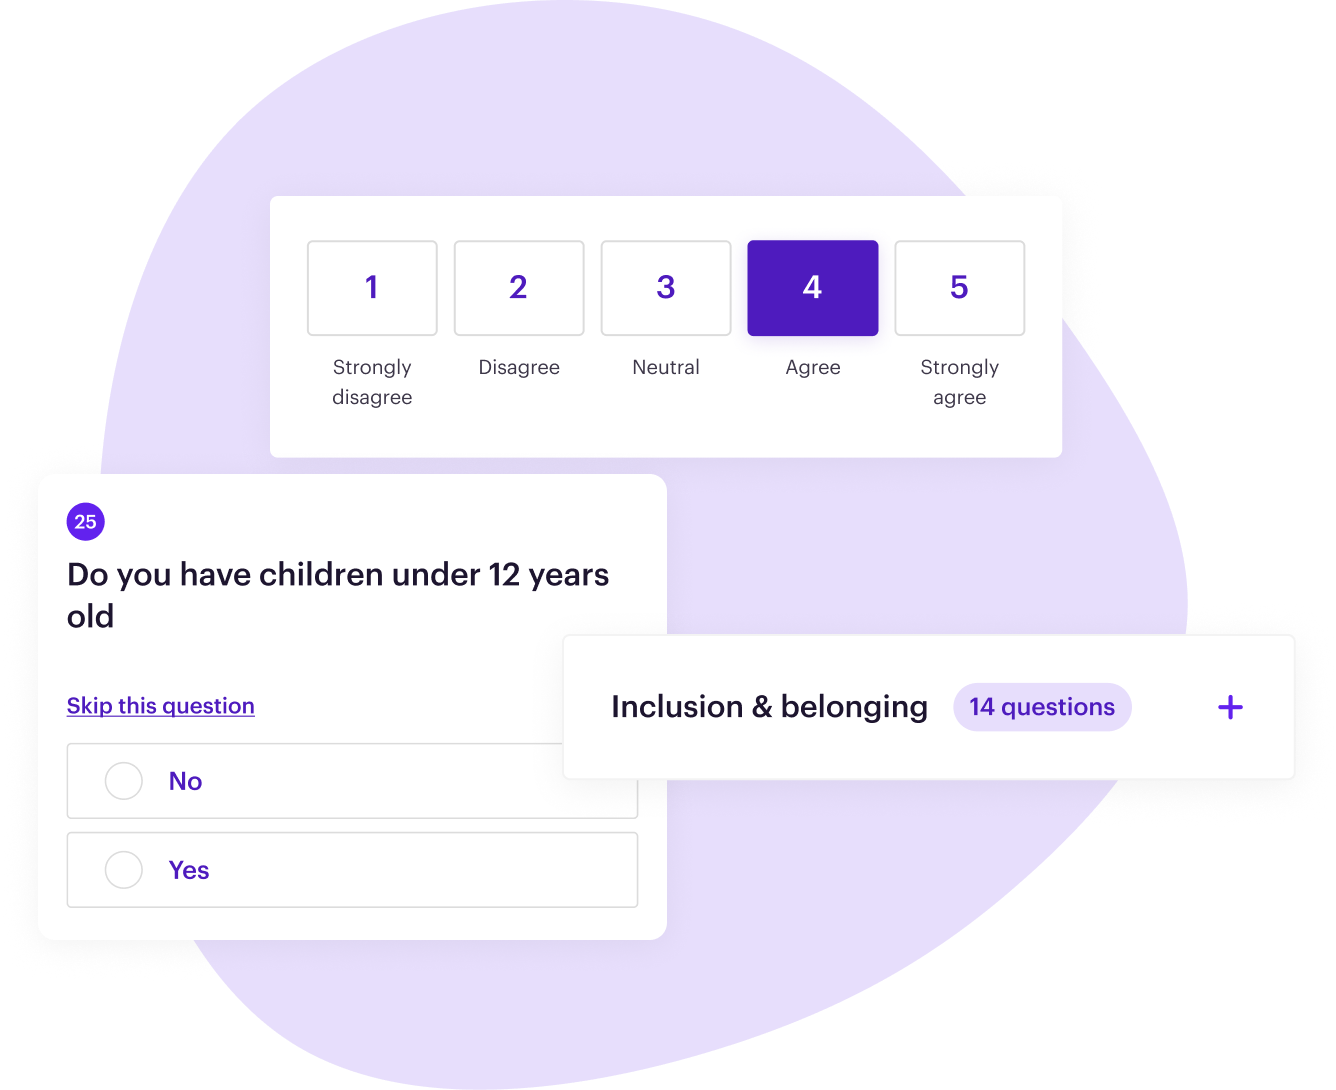Click the purple plus icon to add a question
This screenshot has height=1090, width=1336.
(1230, 707)
